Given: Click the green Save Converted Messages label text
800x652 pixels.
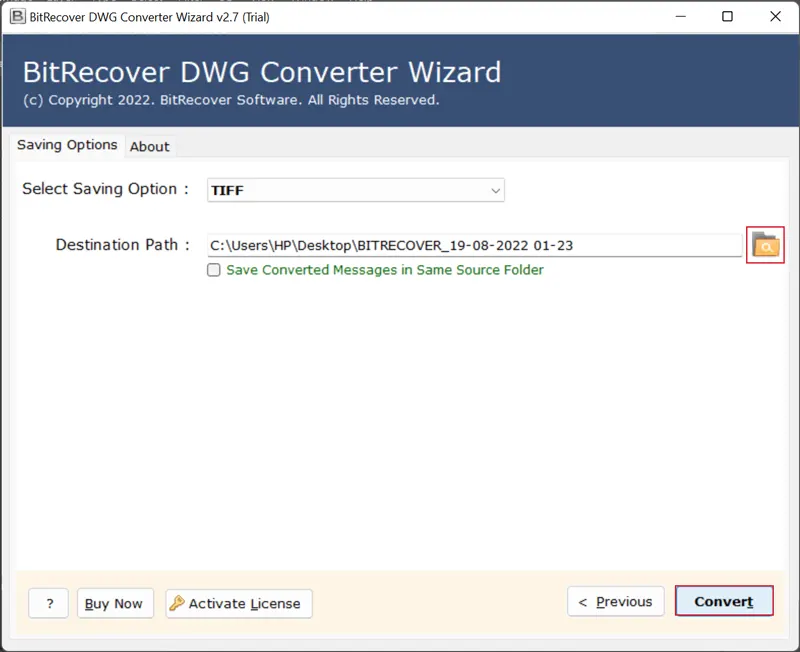Looking at the screenshot, I should point(384,270).
